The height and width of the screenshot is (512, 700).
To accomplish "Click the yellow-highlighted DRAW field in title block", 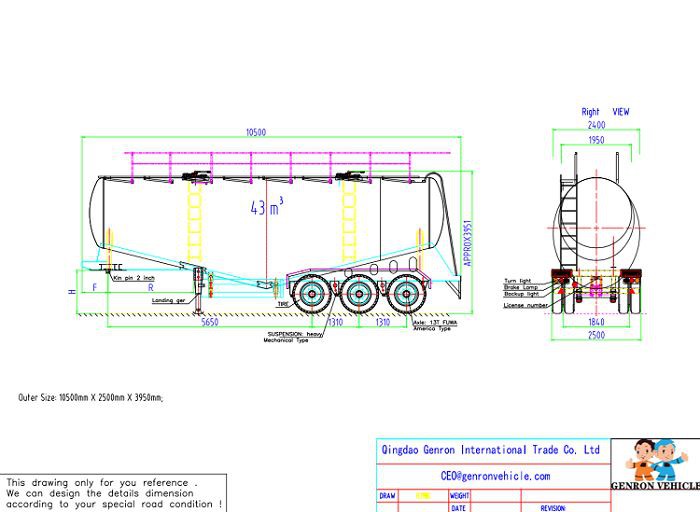I will tap(422, 495).
